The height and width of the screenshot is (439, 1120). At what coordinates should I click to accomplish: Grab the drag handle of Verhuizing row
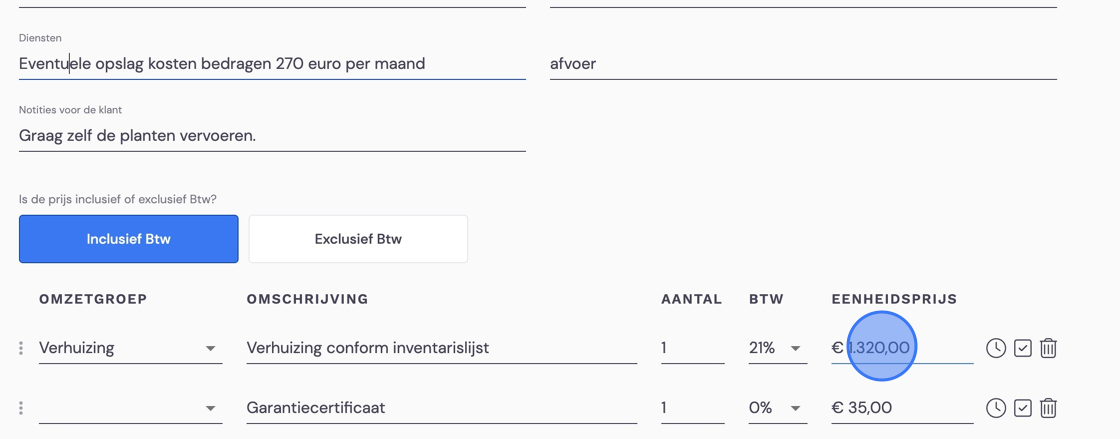point(21,348)
